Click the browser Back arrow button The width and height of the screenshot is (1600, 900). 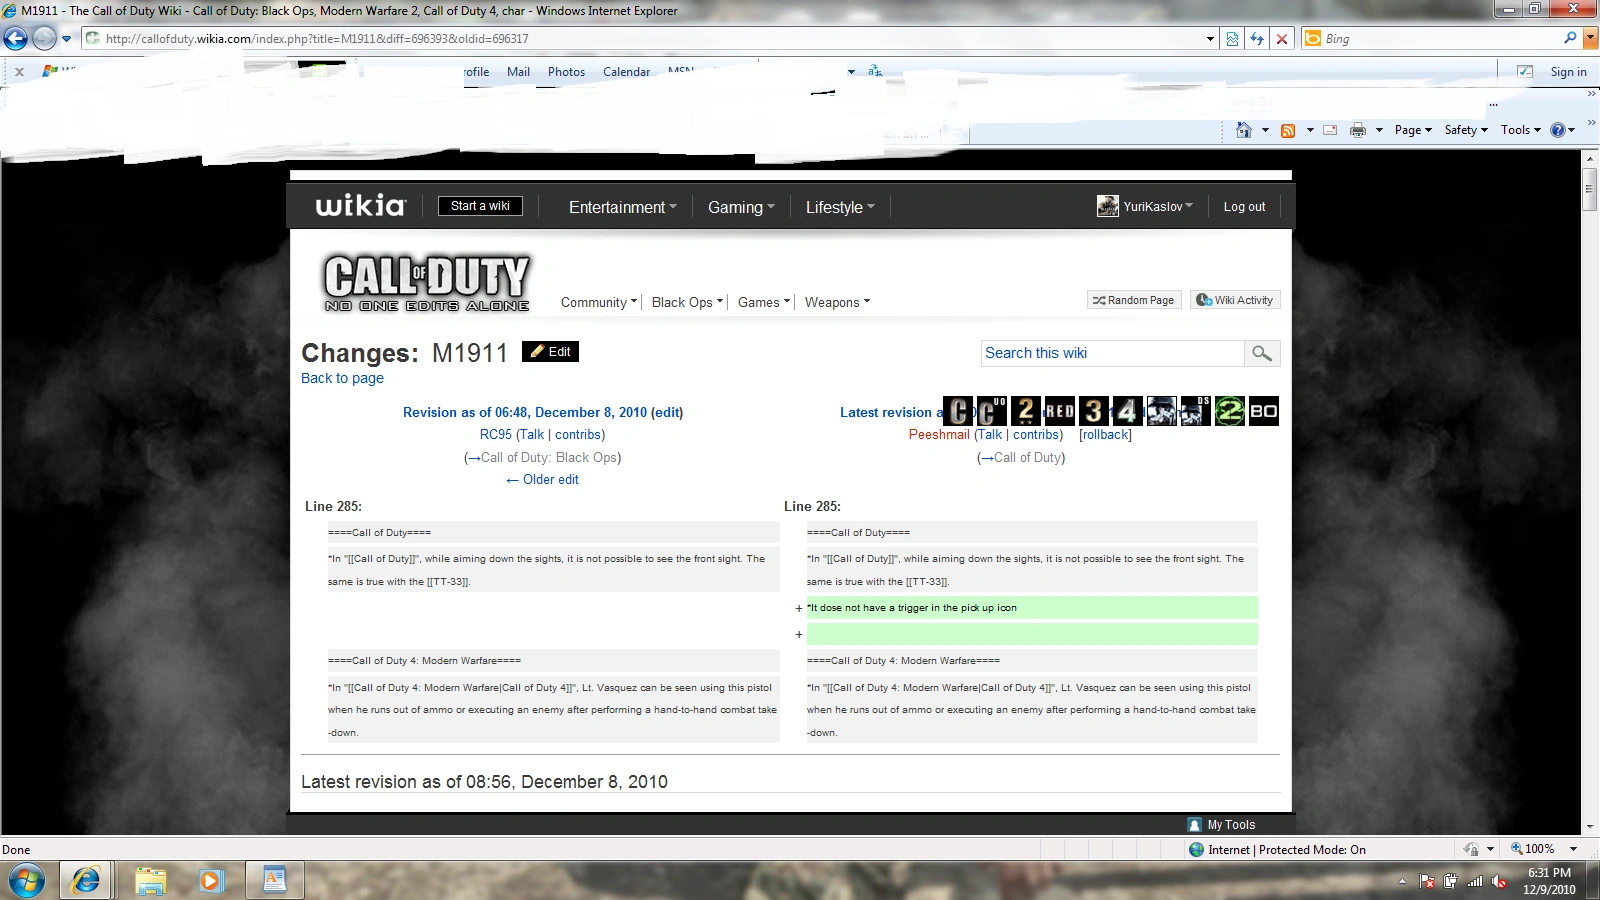16,39
